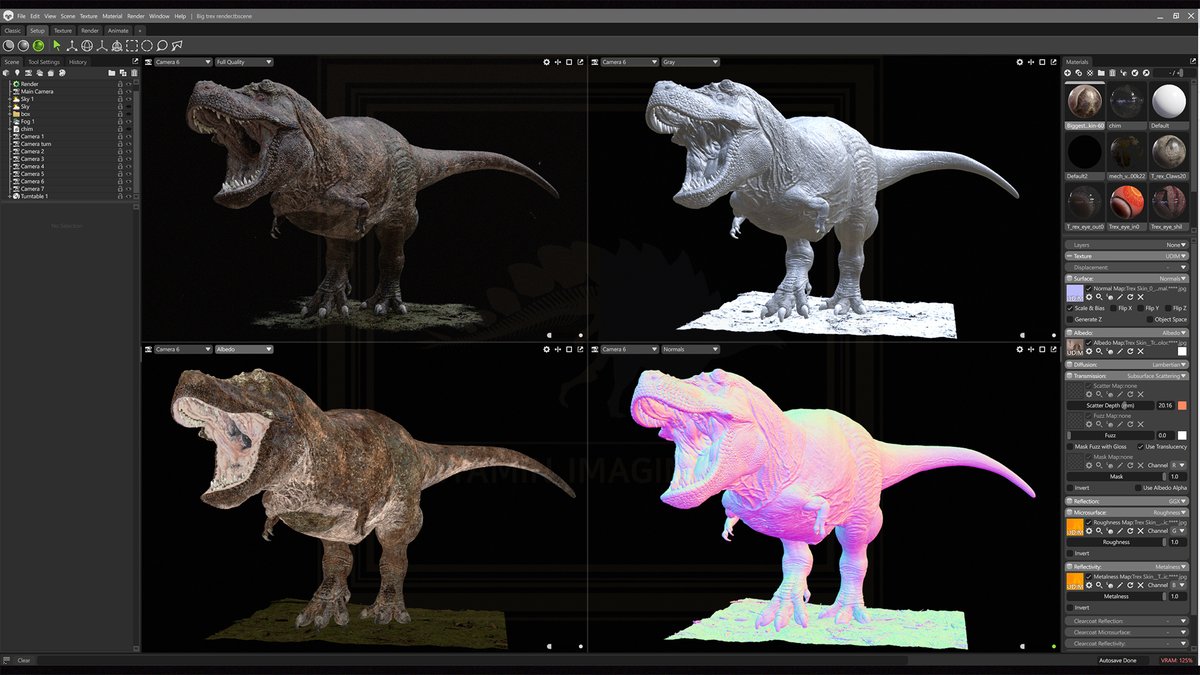Select Camera 3 in scene tree
Viewport: 1200px width, 675px height.
click(x=32, y=159)
